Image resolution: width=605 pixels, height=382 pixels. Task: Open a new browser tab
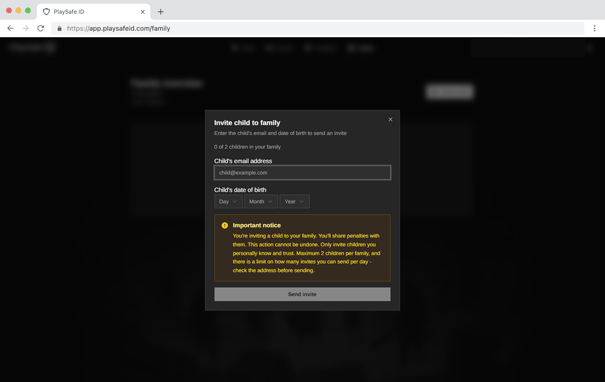(161, 12)
